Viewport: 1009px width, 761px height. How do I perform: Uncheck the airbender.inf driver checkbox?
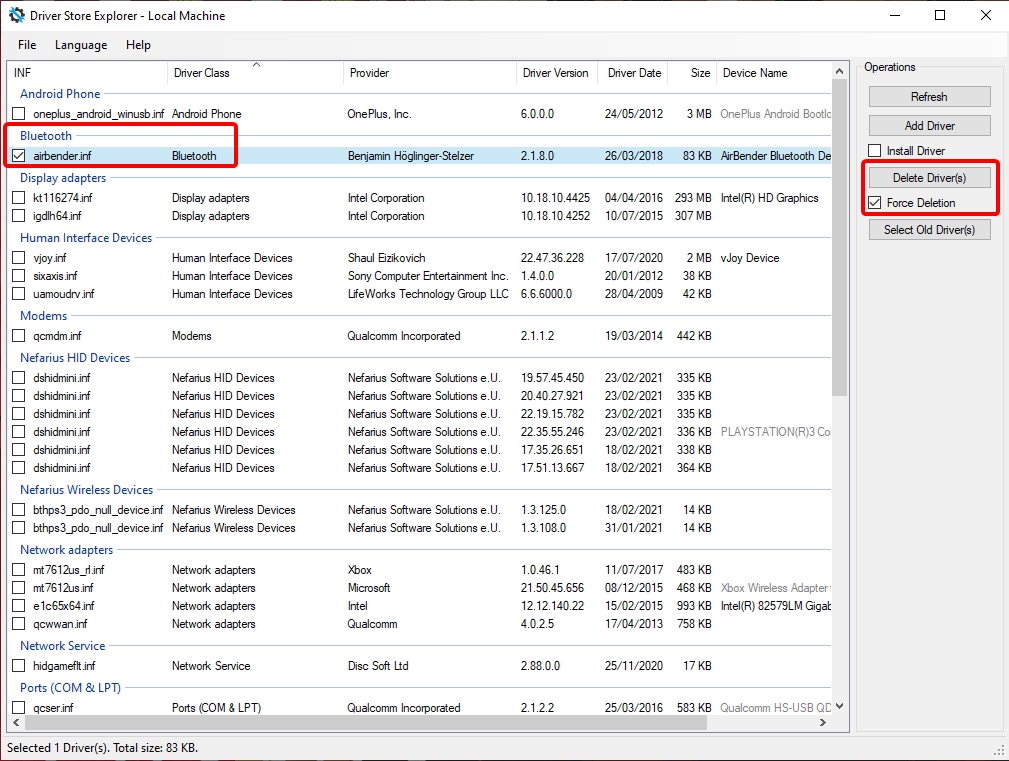pos(19,156)
